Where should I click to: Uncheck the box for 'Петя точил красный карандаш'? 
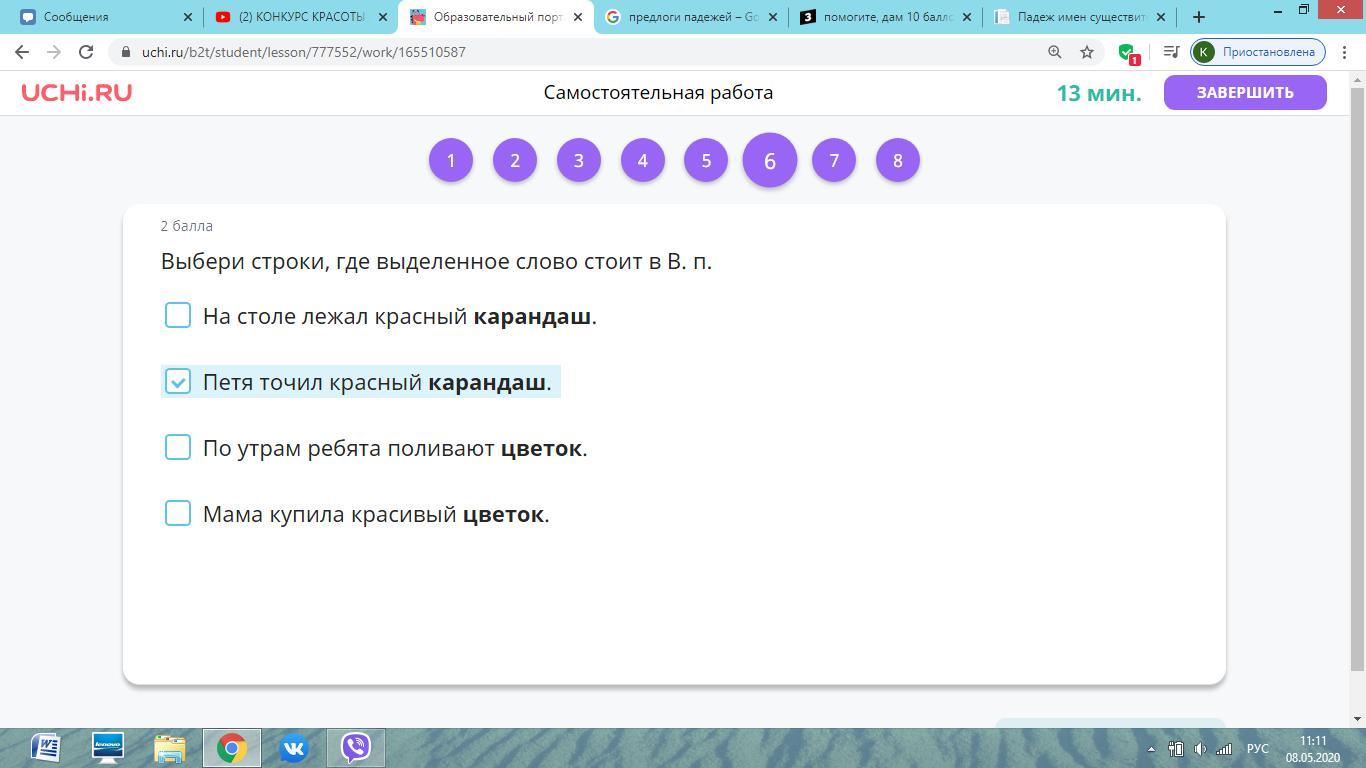(178, 381)
